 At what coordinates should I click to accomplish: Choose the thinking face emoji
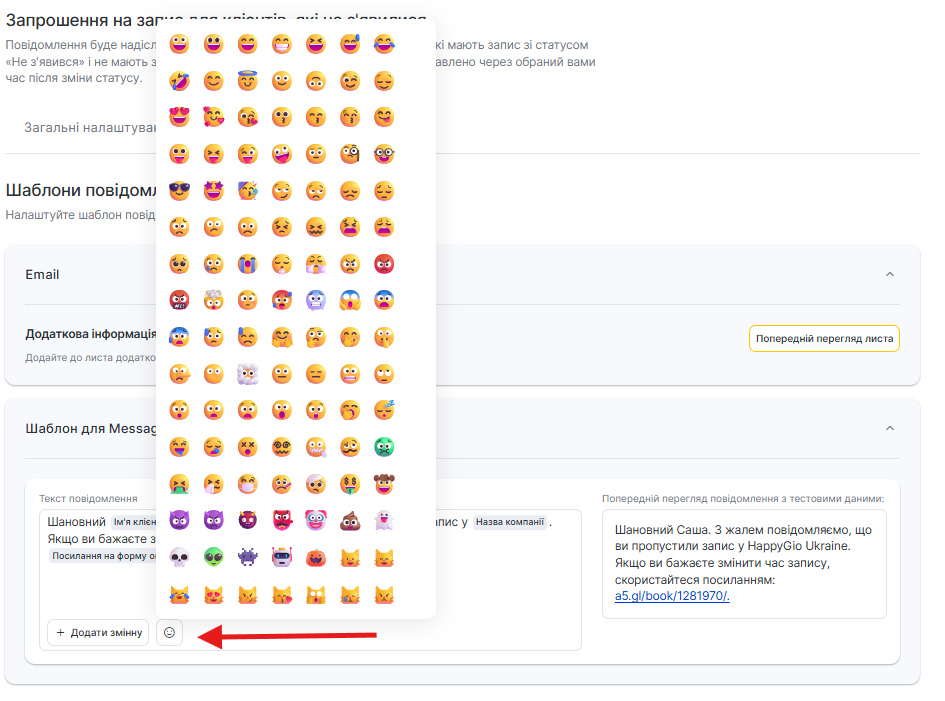tap(316, 337)
